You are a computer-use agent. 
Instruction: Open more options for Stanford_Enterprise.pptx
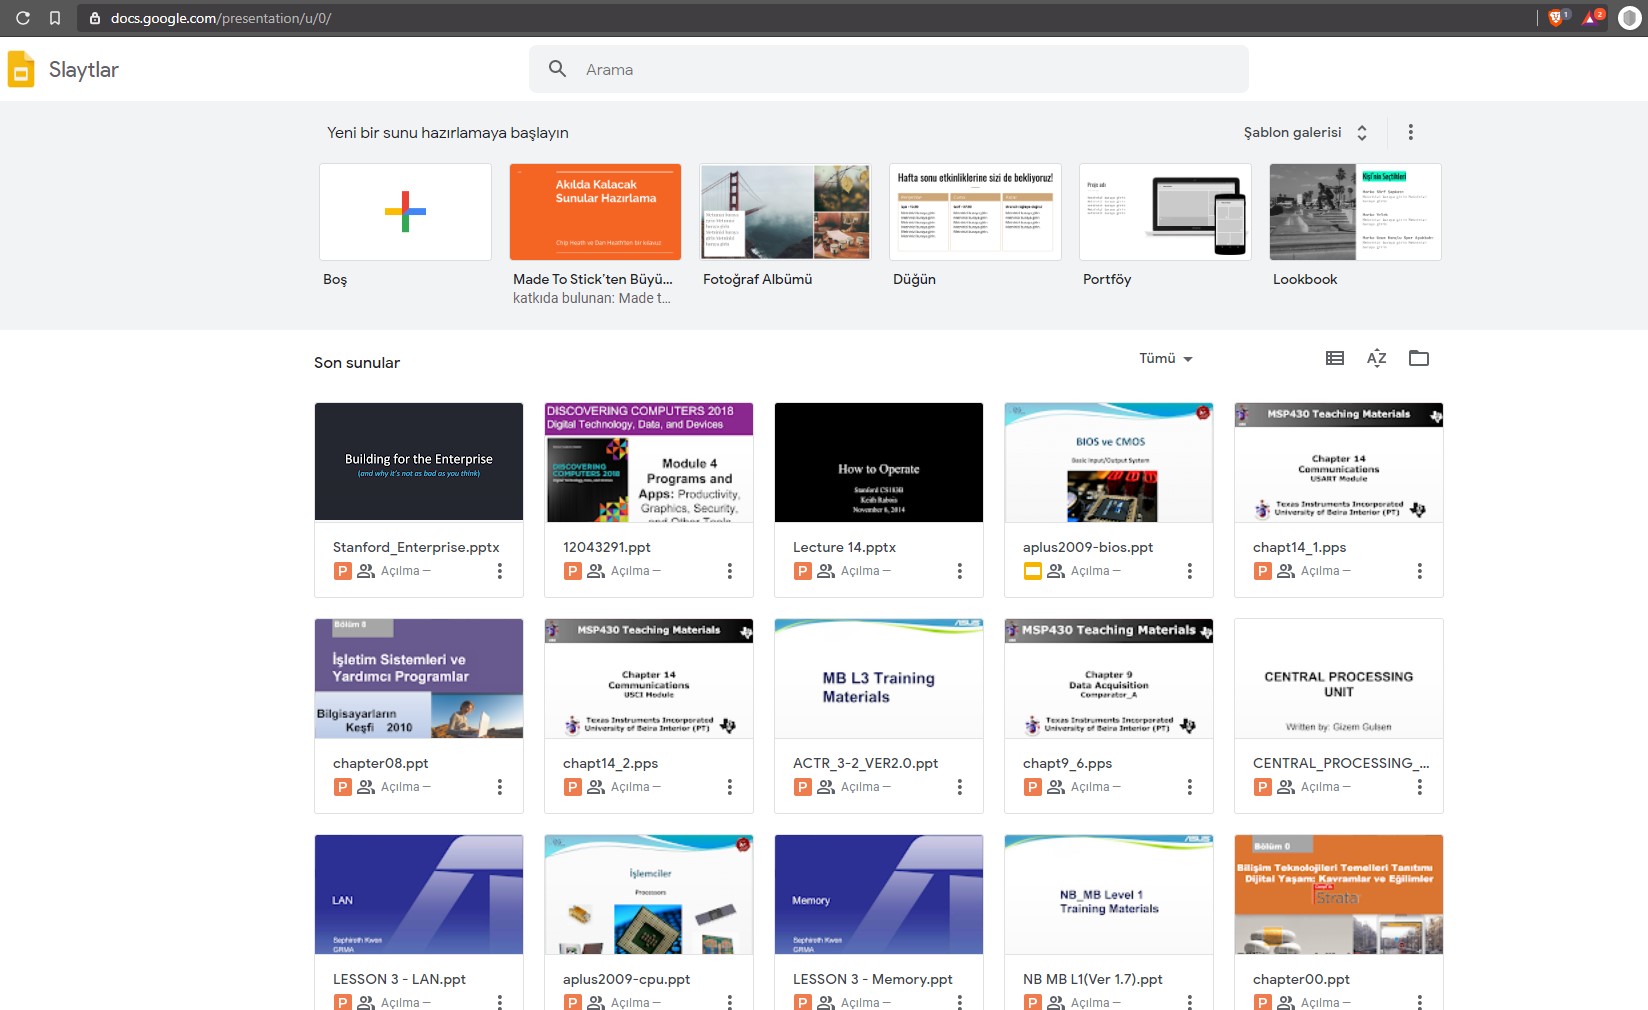coord(500,571)
